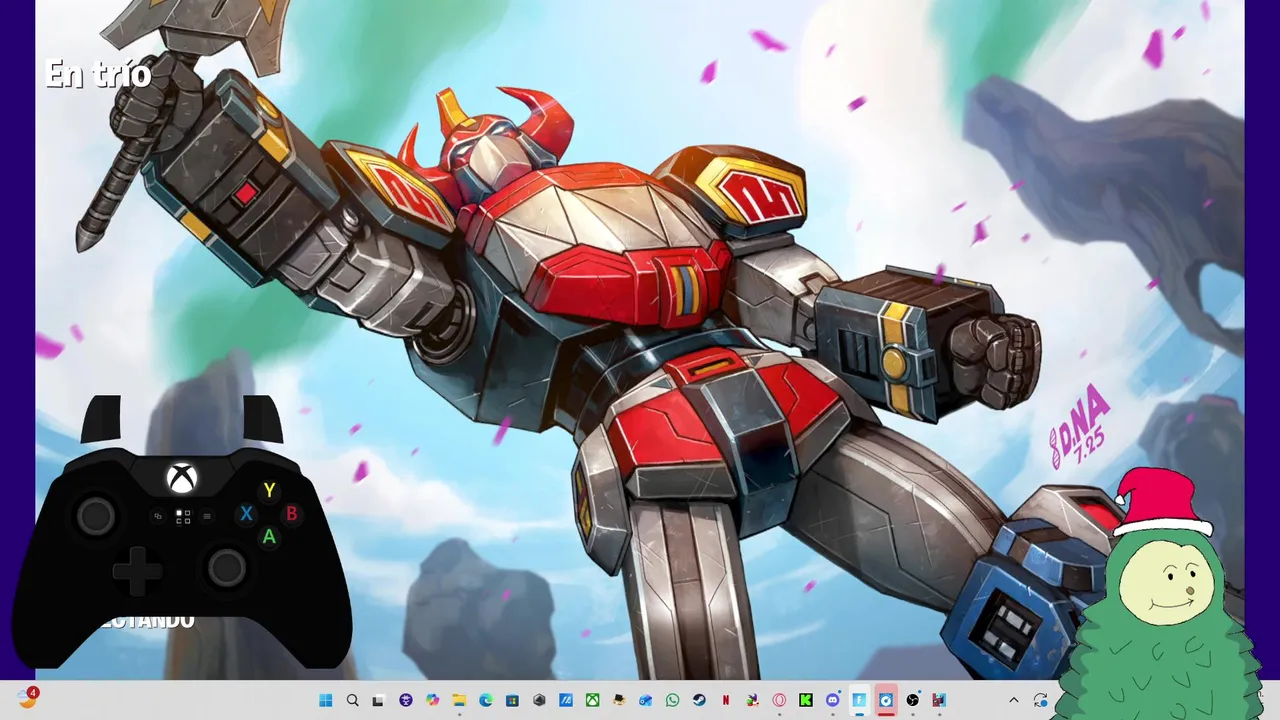This screenshot has height=720, width=1280.
Task: Open Discord from the taskbar
Action: (832, 700)
